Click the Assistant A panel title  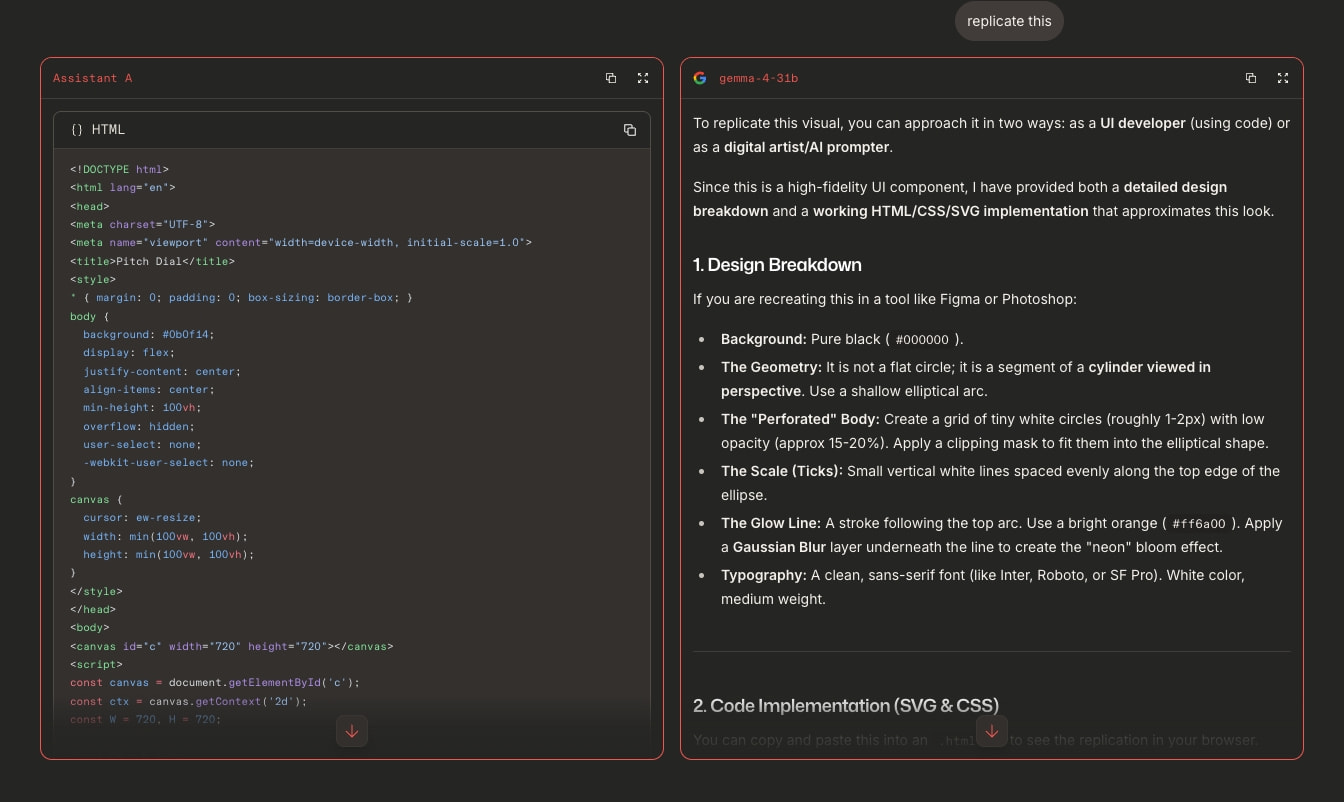pyautogui.click(x=92, y=78)
